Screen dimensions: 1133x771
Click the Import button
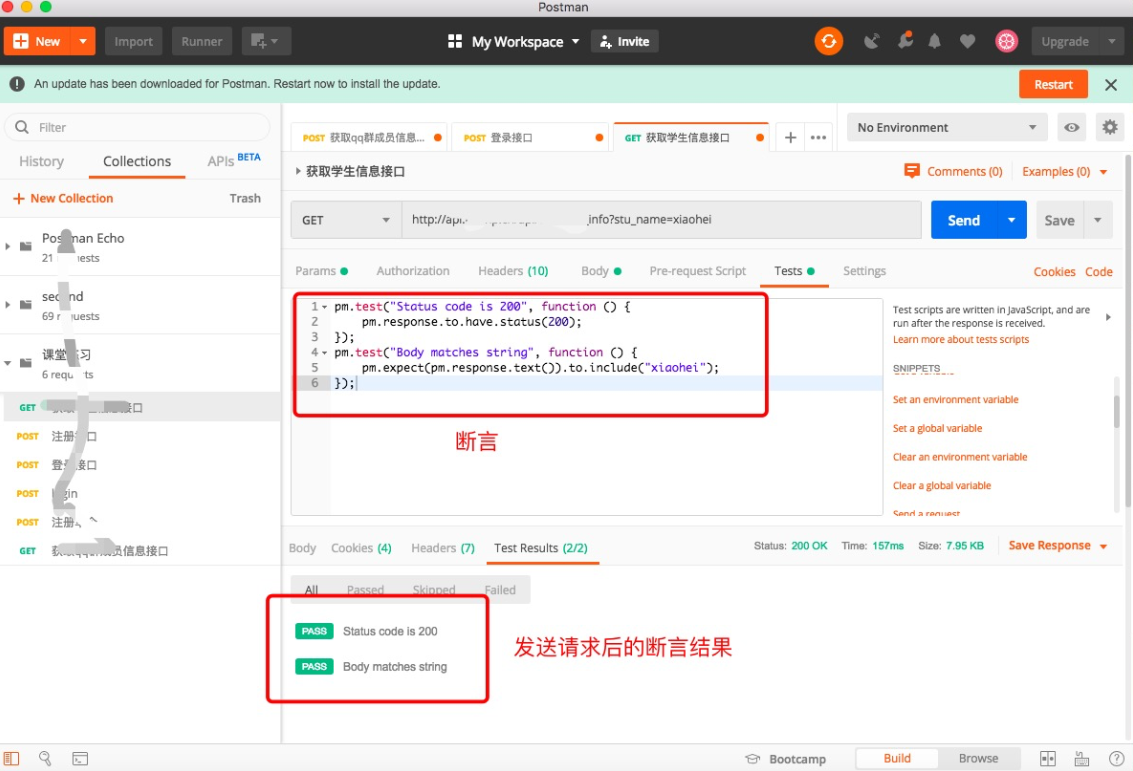pos(133,41)
